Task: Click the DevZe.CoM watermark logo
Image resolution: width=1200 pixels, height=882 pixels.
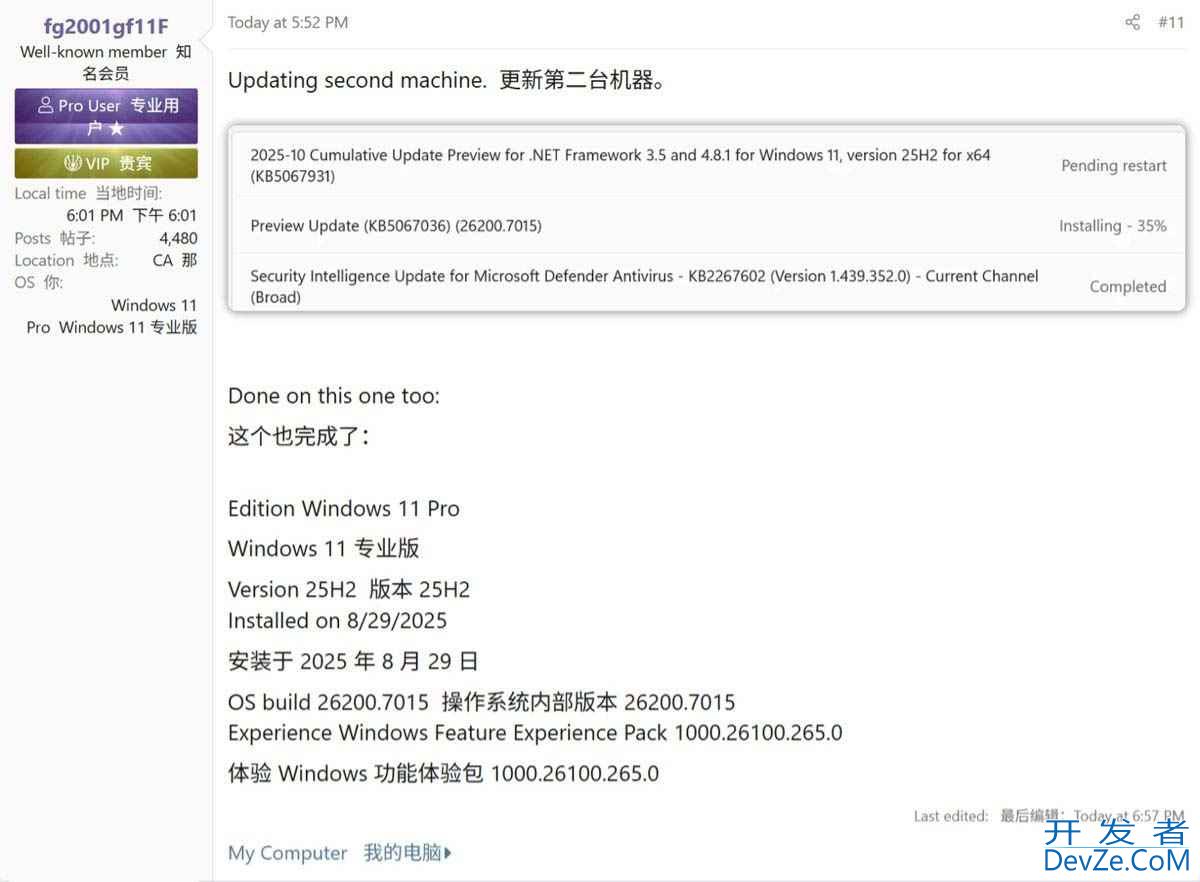Action: (x=1117, y=847)
